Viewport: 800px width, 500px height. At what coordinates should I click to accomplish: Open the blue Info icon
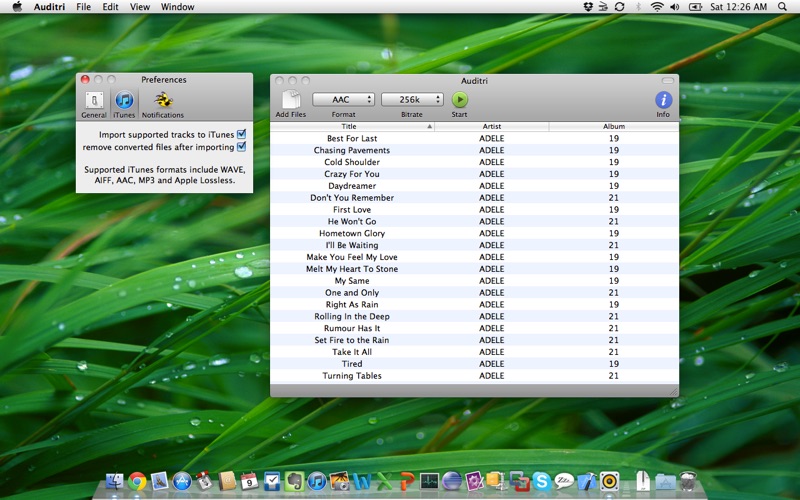pos(663,99)
